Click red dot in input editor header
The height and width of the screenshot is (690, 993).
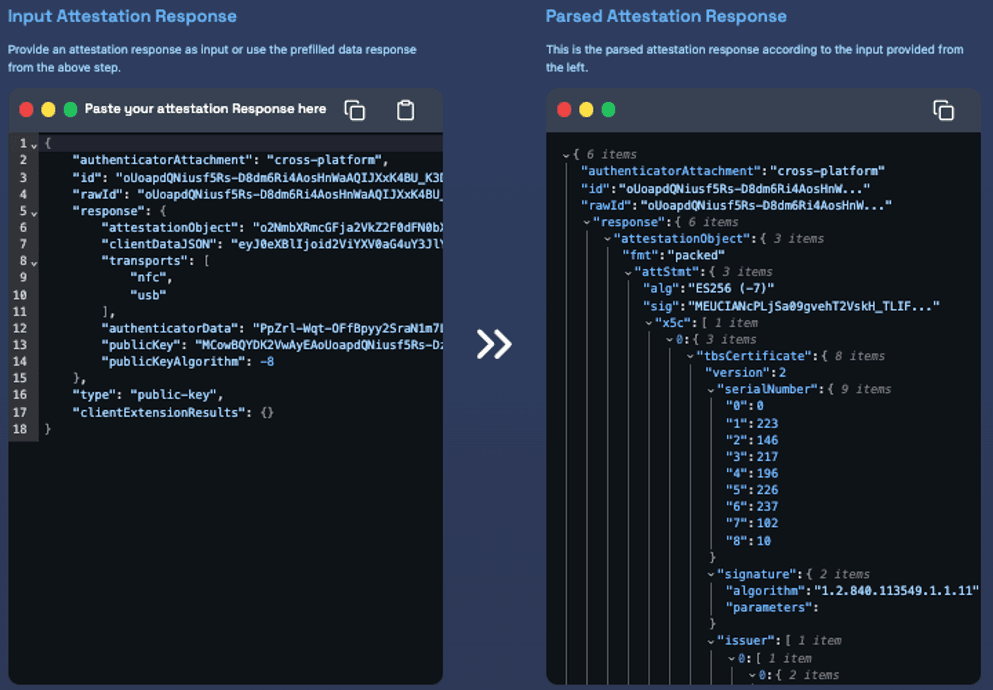click(x=27, y=110)
